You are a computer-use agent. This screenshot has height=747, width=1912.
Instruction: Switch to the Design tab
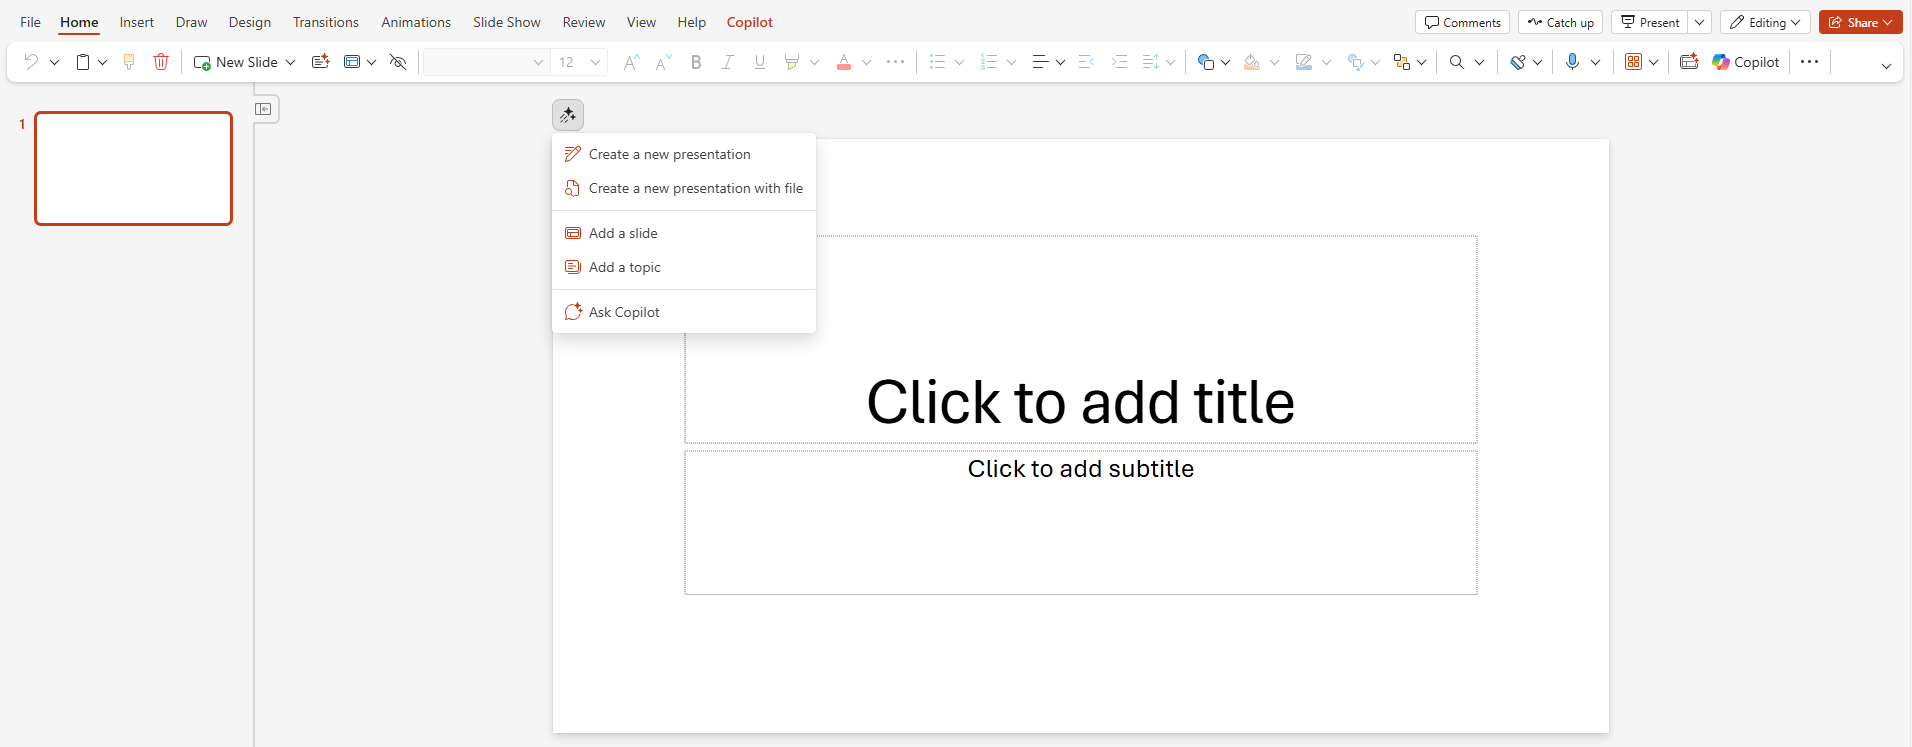pos(249,22)
